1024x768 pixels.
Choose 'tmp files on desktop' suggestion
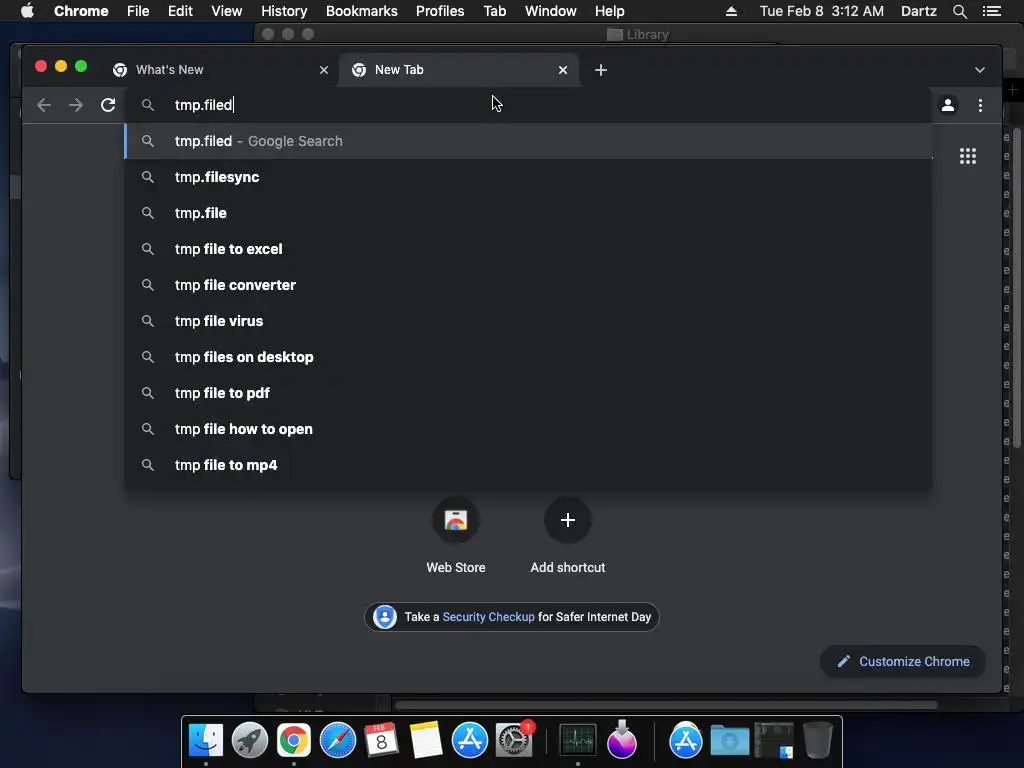click(528, 357)
